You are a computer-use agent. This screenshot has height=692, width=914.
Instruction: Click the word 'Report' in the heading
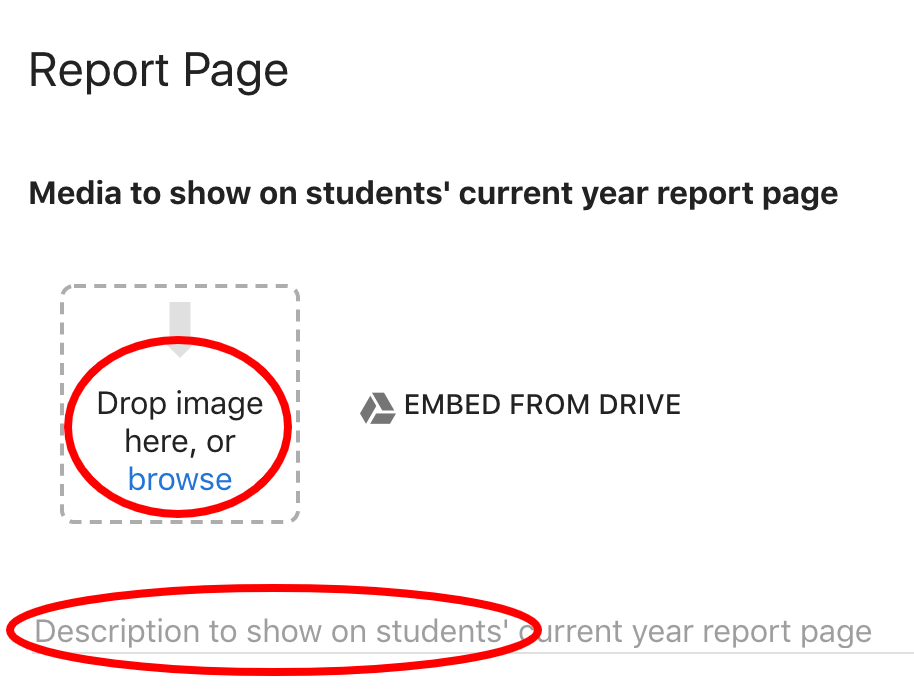pyautogui.click(x=99, y=72)
